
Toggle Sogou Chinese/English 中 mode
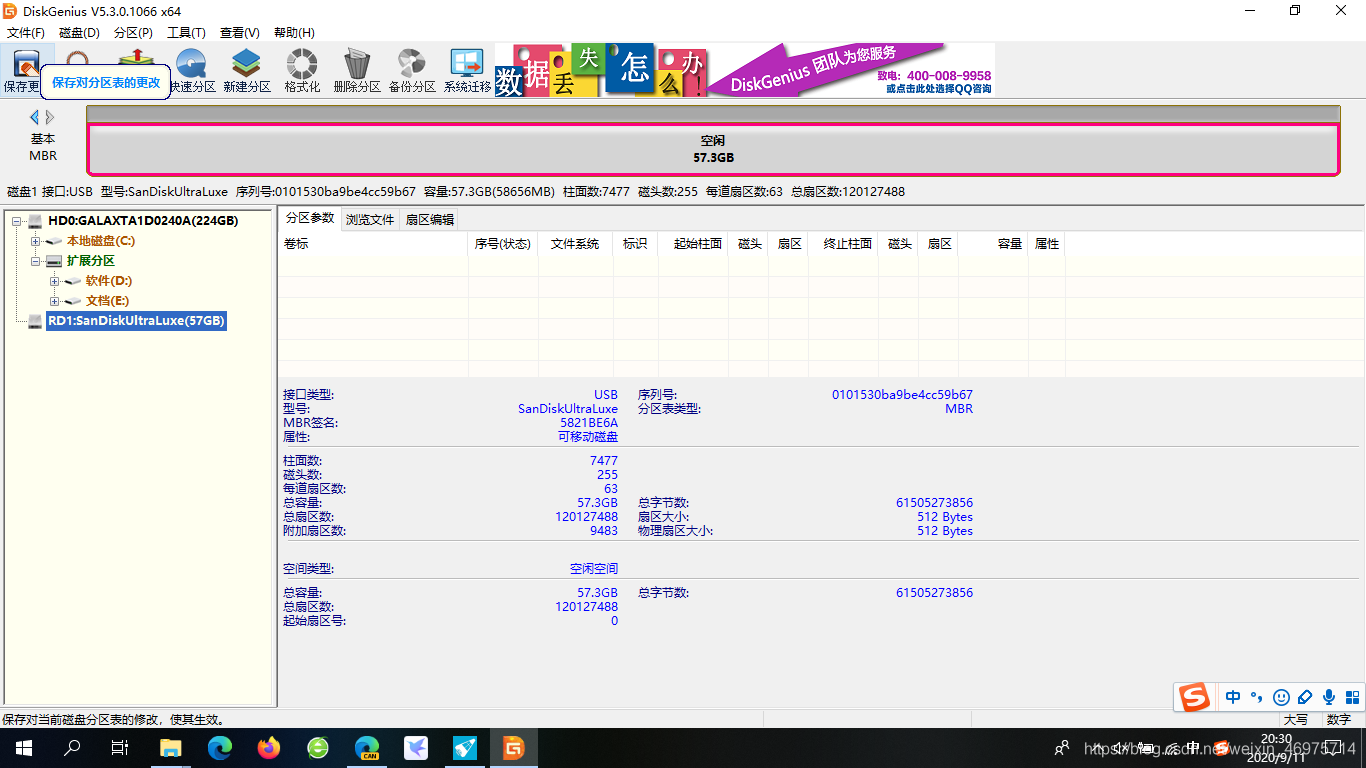(1233, 697)
